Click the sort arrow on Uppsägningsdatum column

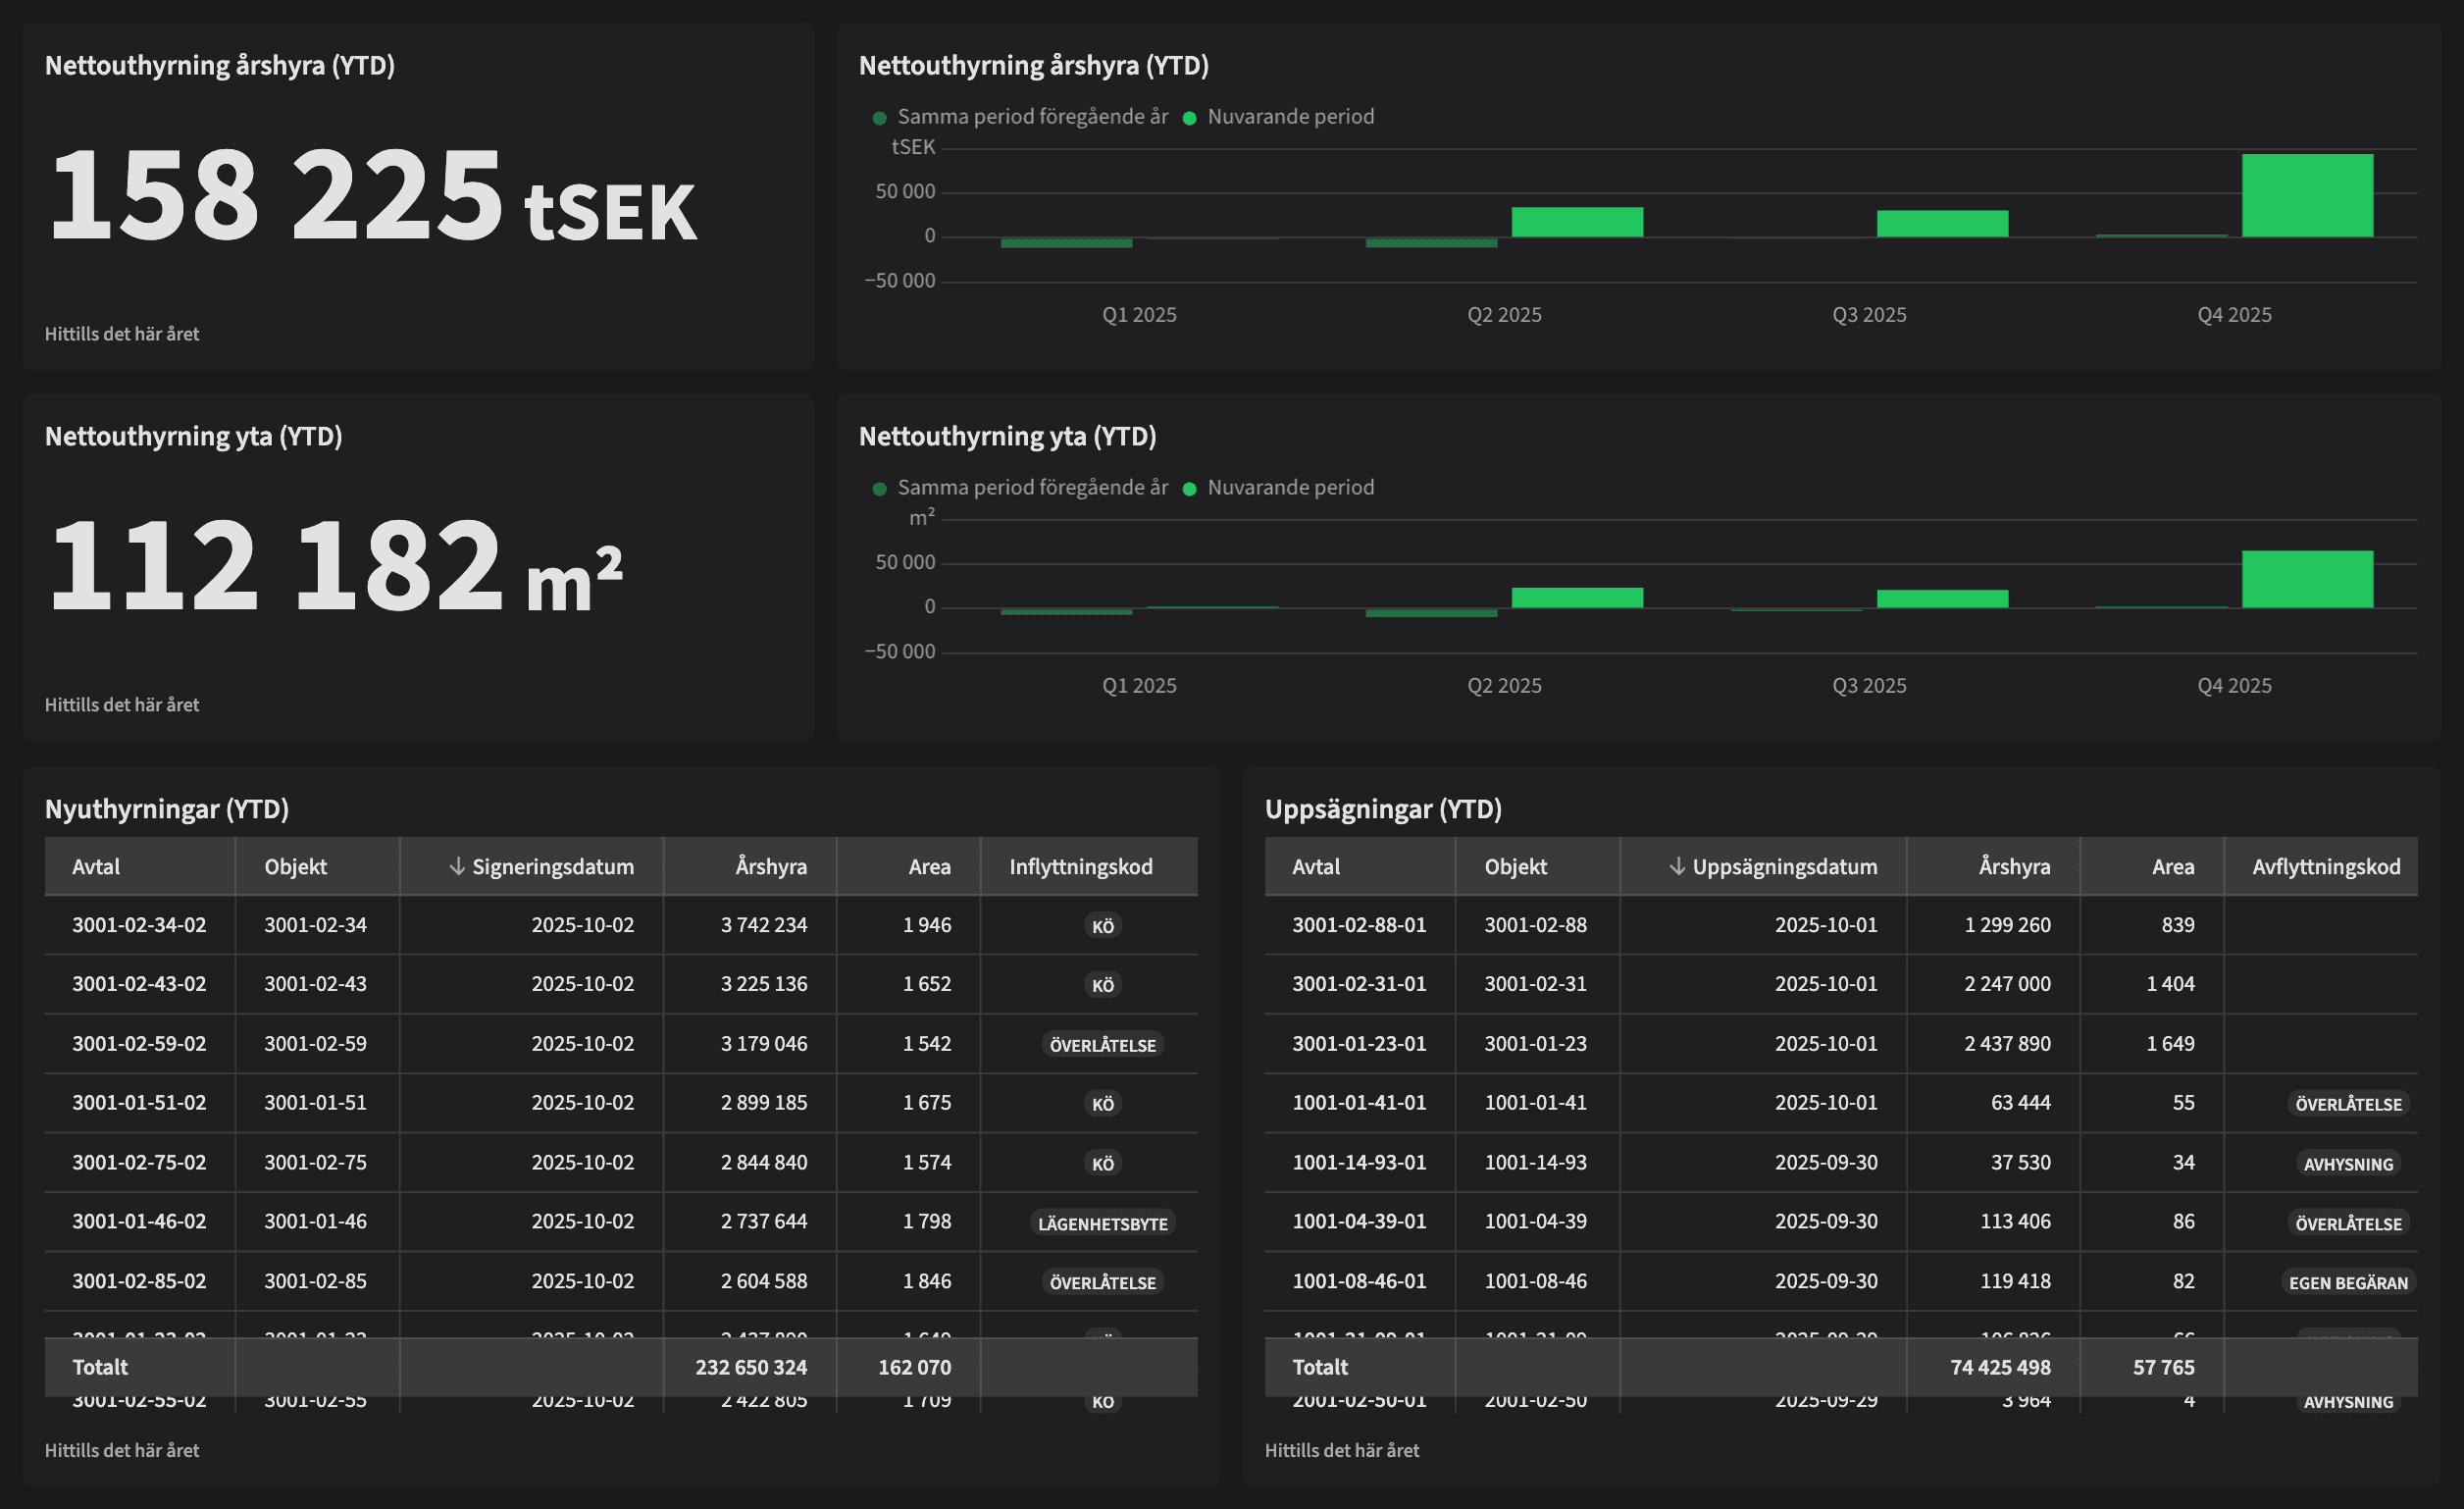pos(1679,866)
